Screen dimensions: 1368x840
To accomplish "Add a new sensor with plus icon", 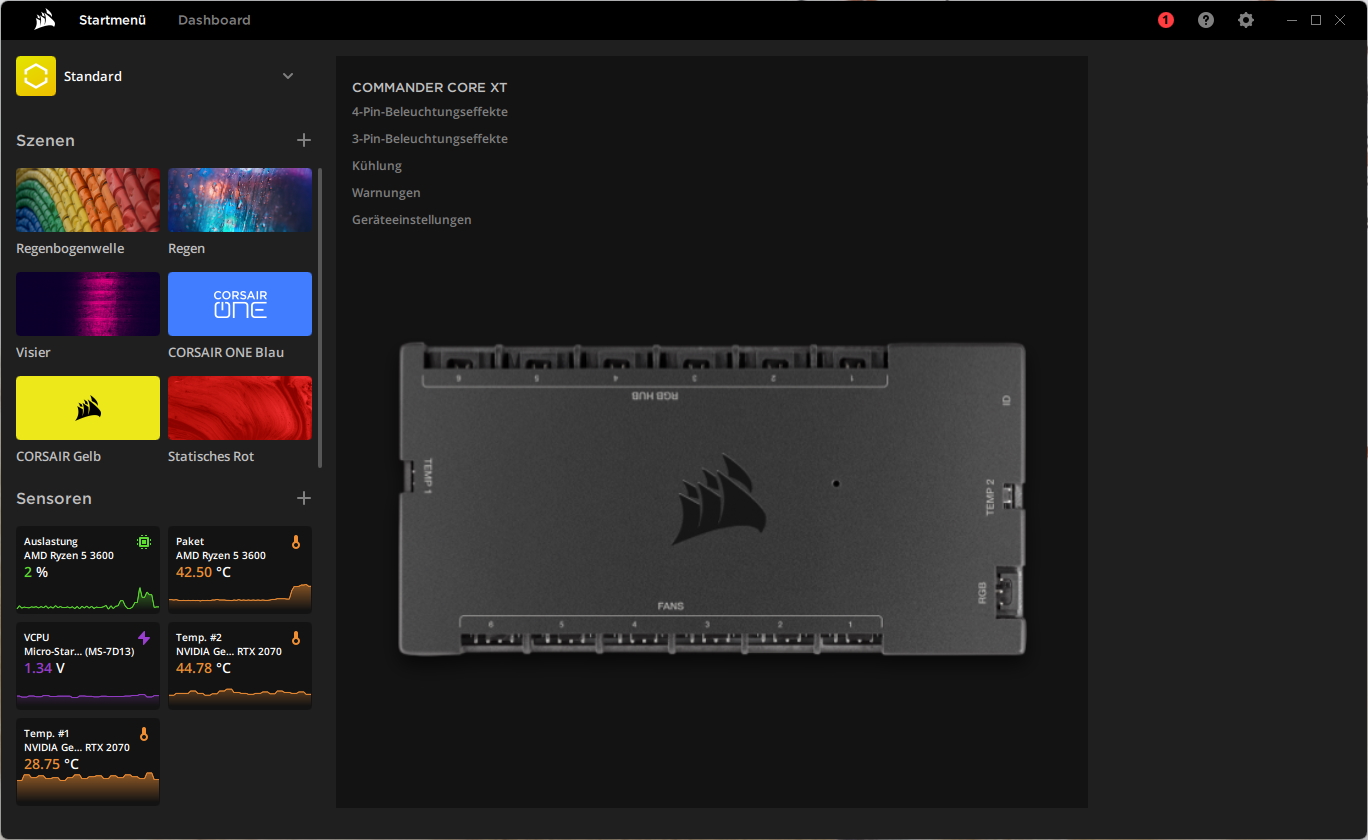I will coord(304,498).
